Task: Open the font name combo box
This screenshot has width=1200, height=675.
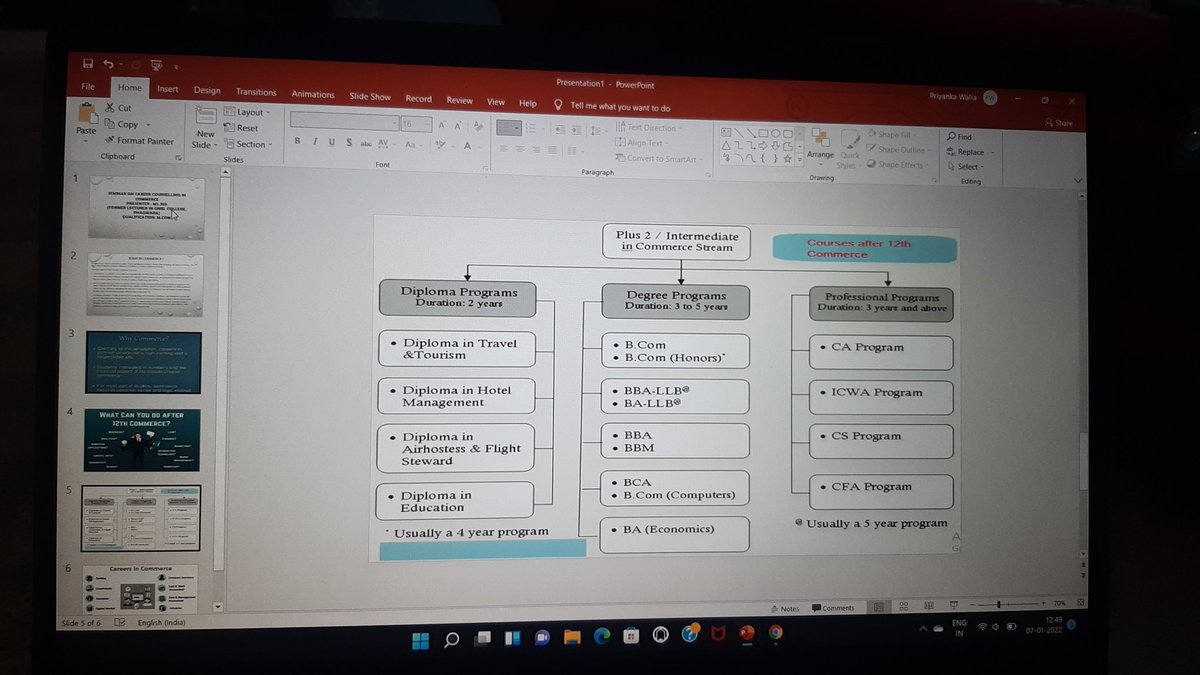Action: pos(343,120)
